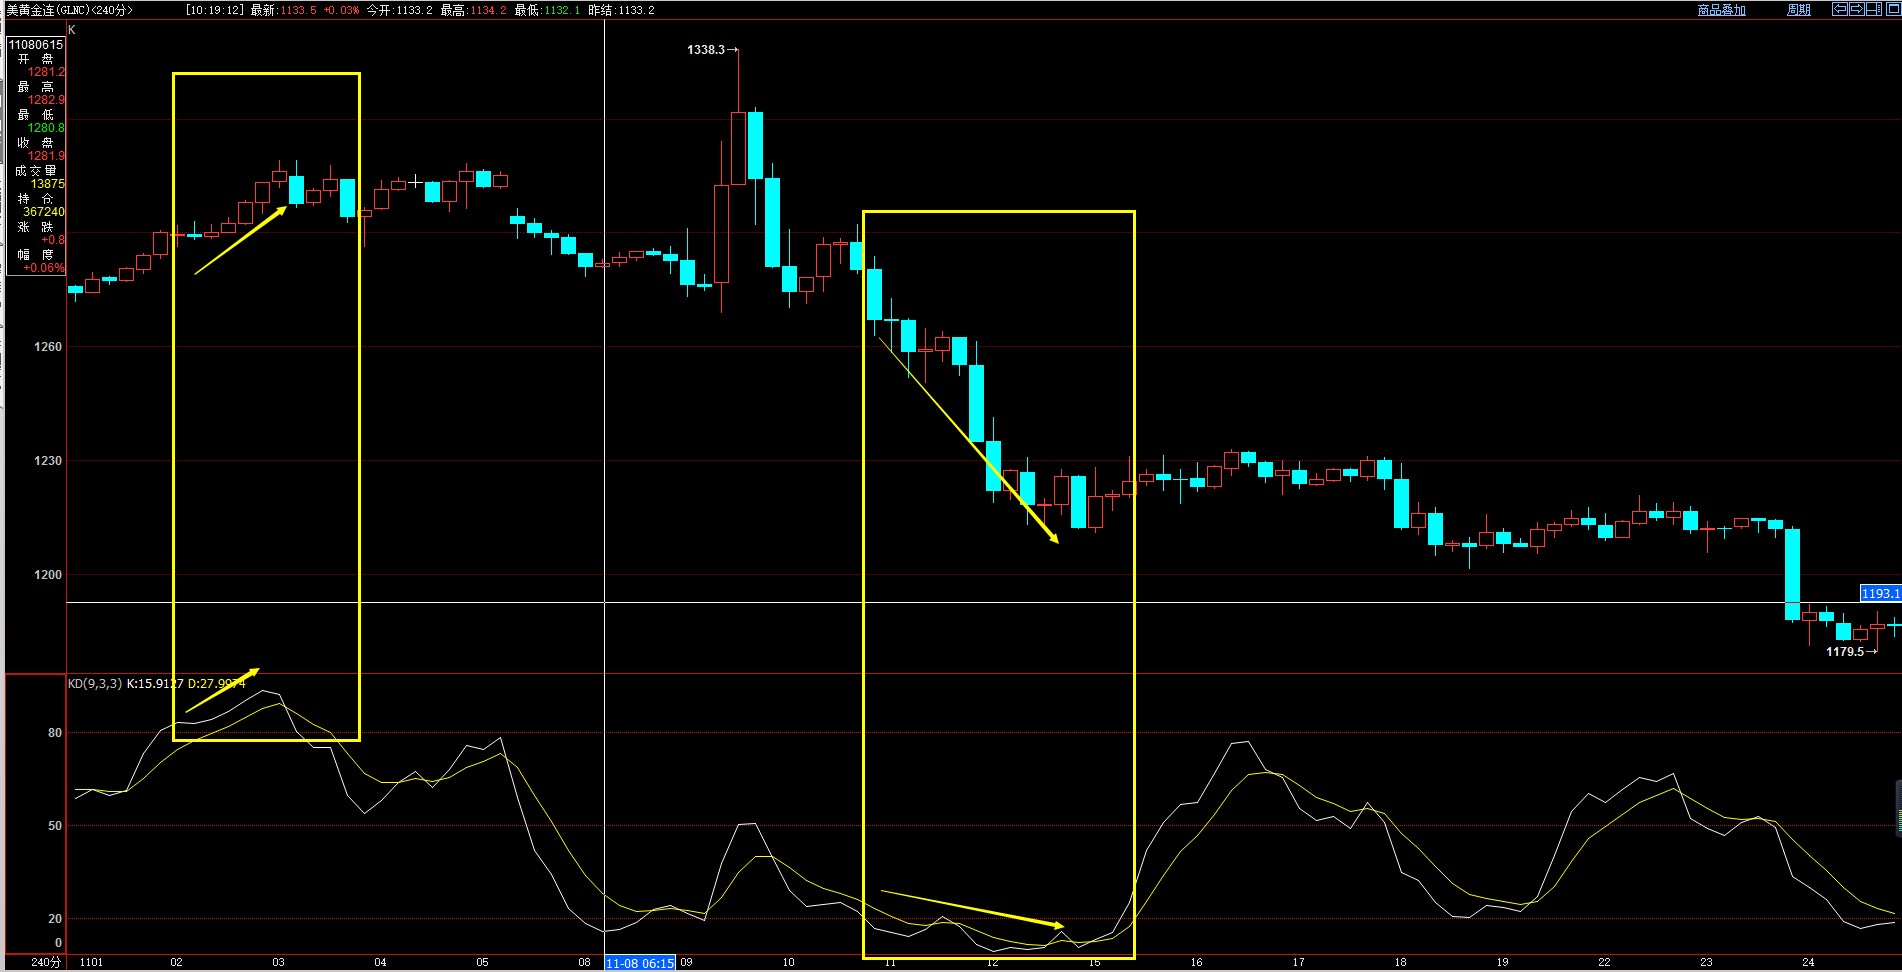Click the 11080615 date in info panel
Image resolution: width=1902 pixels, height=972 pixels.
(36, 45)
